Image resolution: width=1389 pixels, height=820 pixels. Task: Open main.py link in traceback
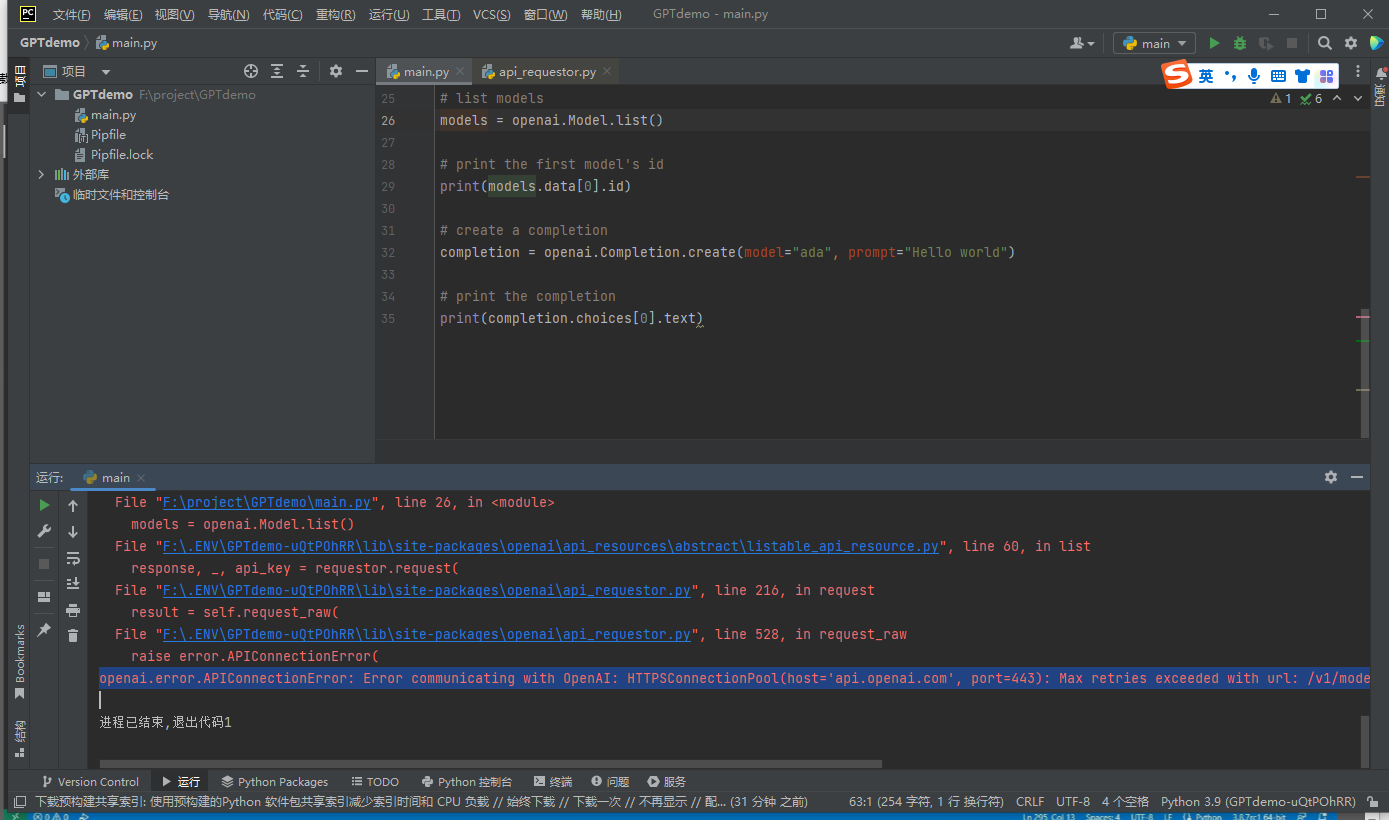(x=267, y=503)
